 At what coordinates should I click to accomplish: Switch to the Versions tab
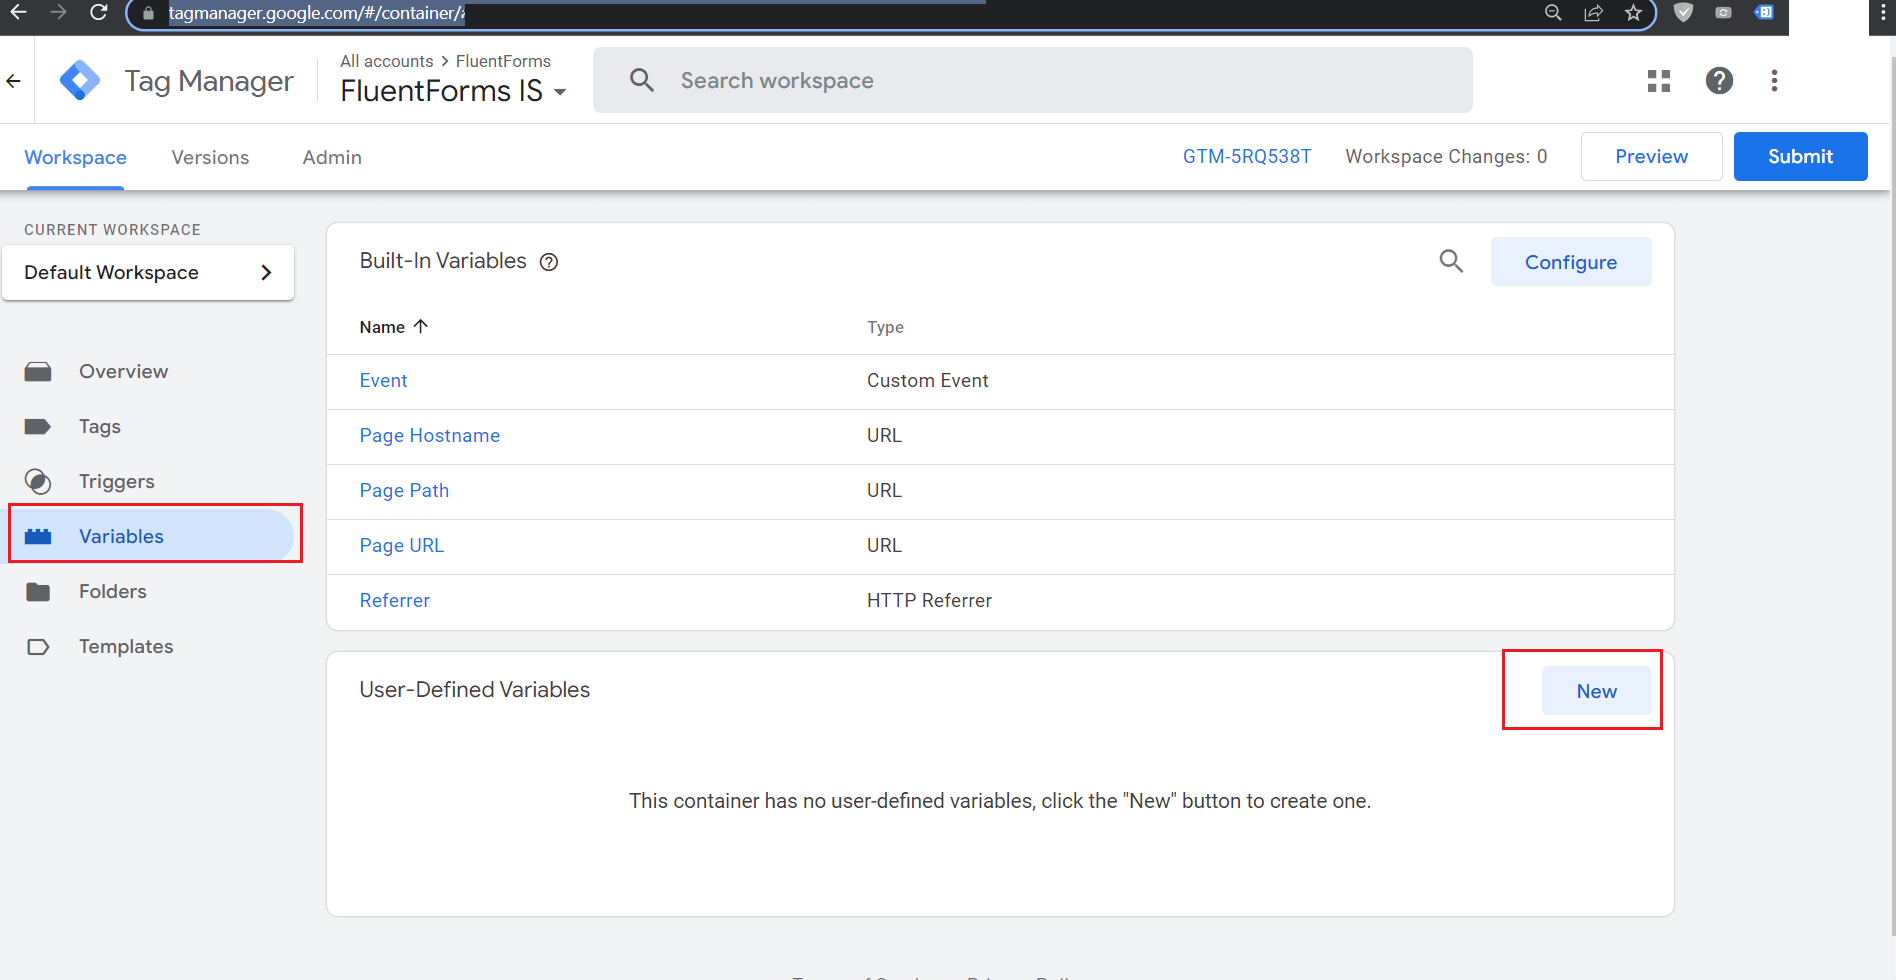[x=210, y=158]
